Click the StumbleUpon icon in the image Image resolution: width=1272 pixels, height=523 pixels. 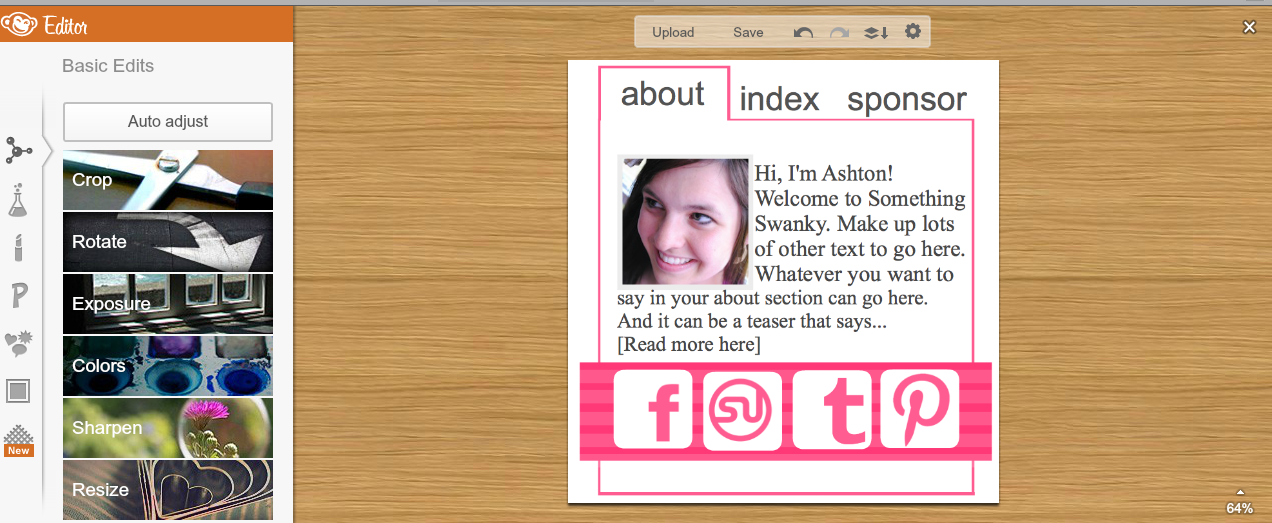coord(742,409)
